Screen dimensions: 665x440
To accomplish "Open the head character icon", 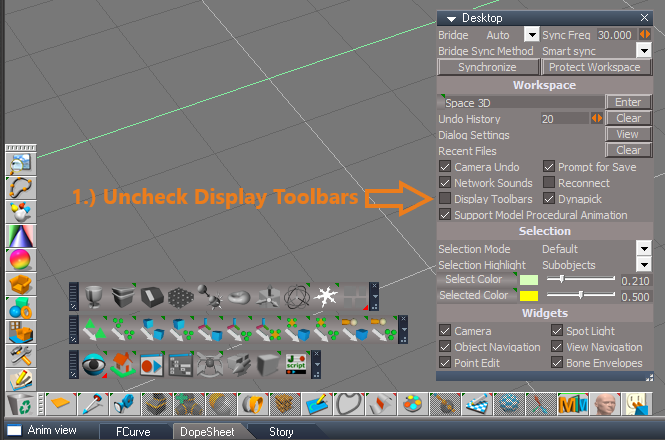I will 605,404.
